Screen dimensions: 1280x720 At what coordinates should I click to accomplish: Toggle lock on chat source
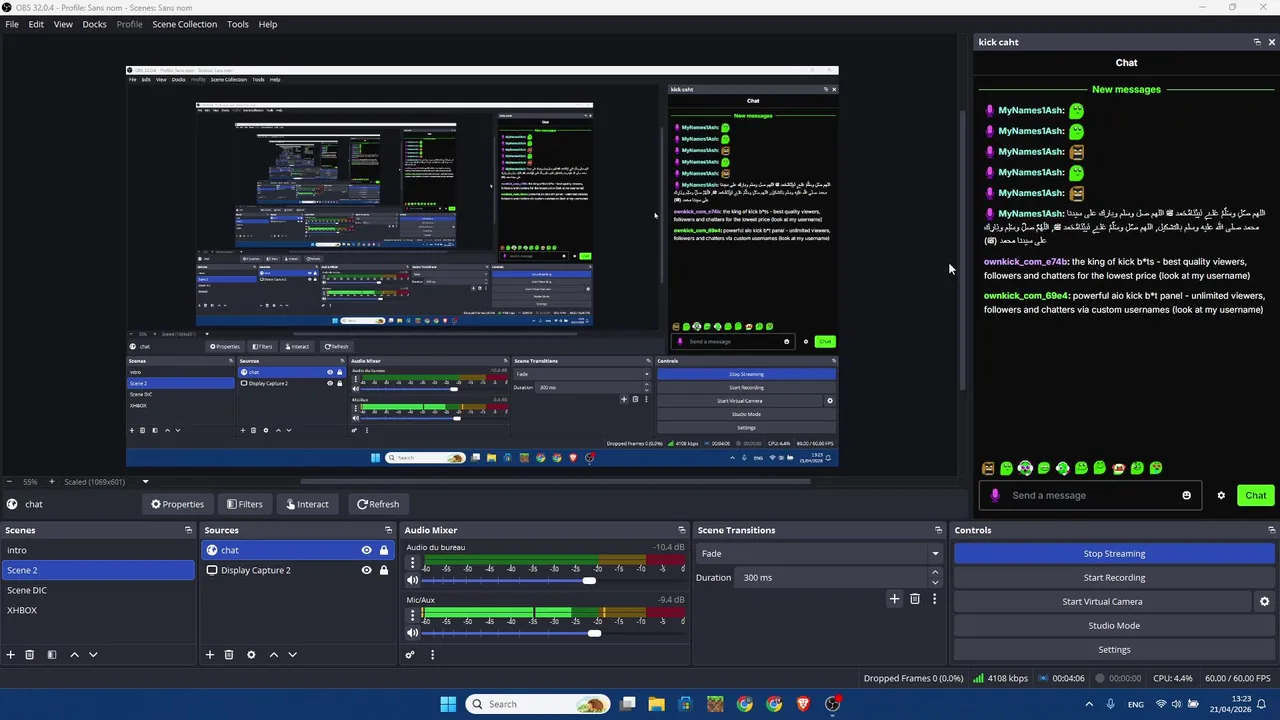(x=384, y=550)
